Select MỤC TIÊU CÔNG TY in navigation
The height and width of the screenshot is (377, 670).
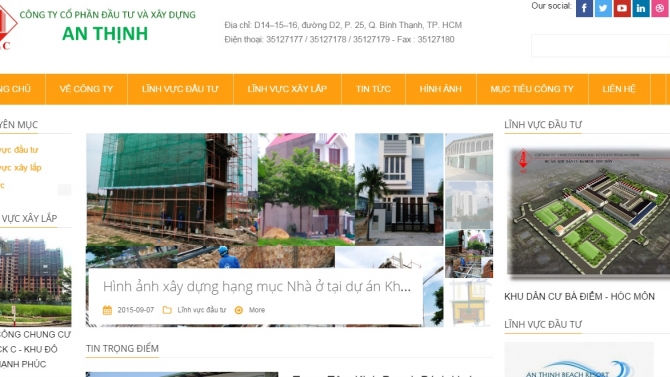click(532, 89)
